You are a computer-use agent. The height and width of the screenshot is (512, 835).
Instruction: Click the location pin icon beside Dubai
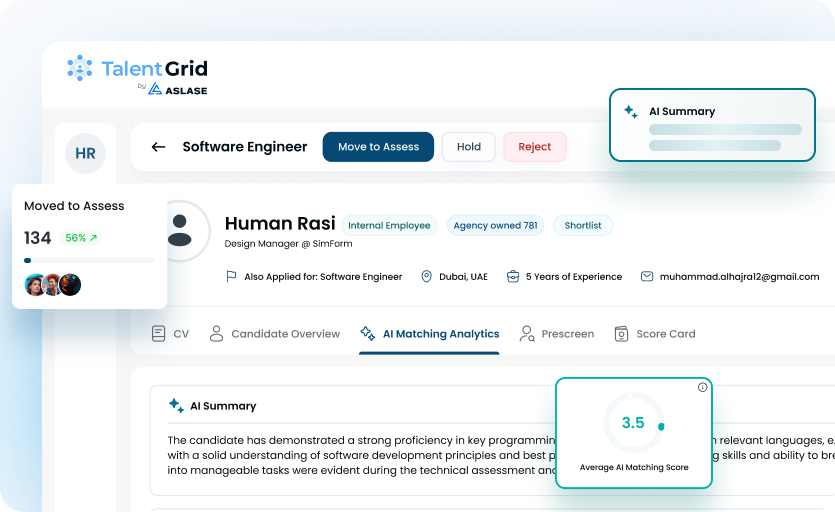pos(426,277)
